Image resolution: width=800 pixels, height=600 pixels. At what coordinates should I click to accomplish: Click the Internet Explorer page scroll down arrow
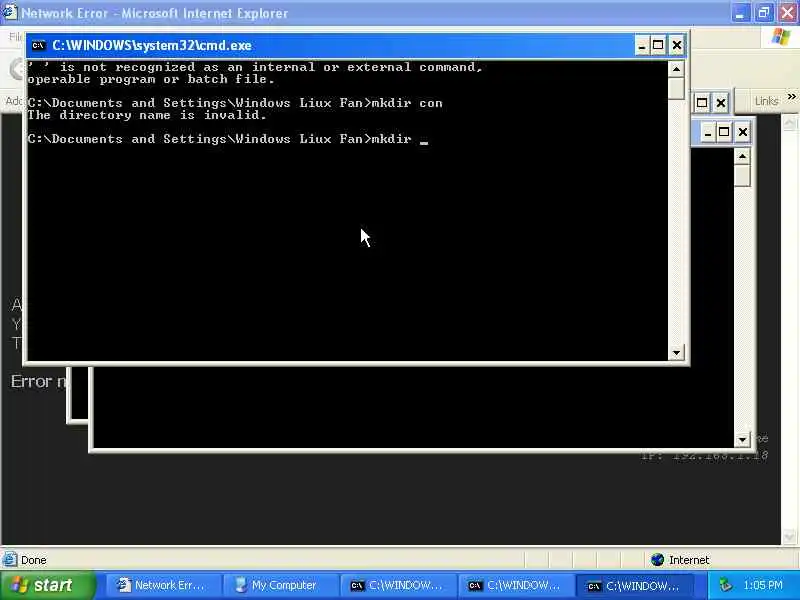[789, 536]
